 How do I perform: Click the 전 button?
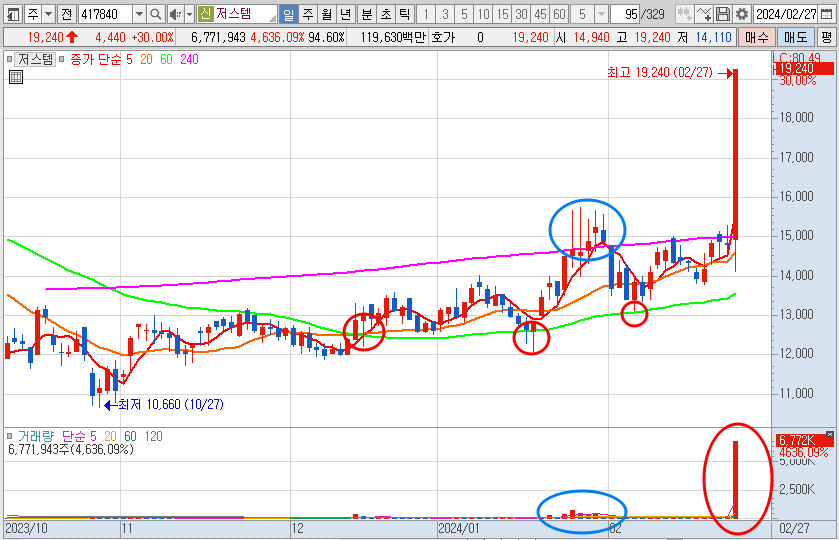point(66,14)
